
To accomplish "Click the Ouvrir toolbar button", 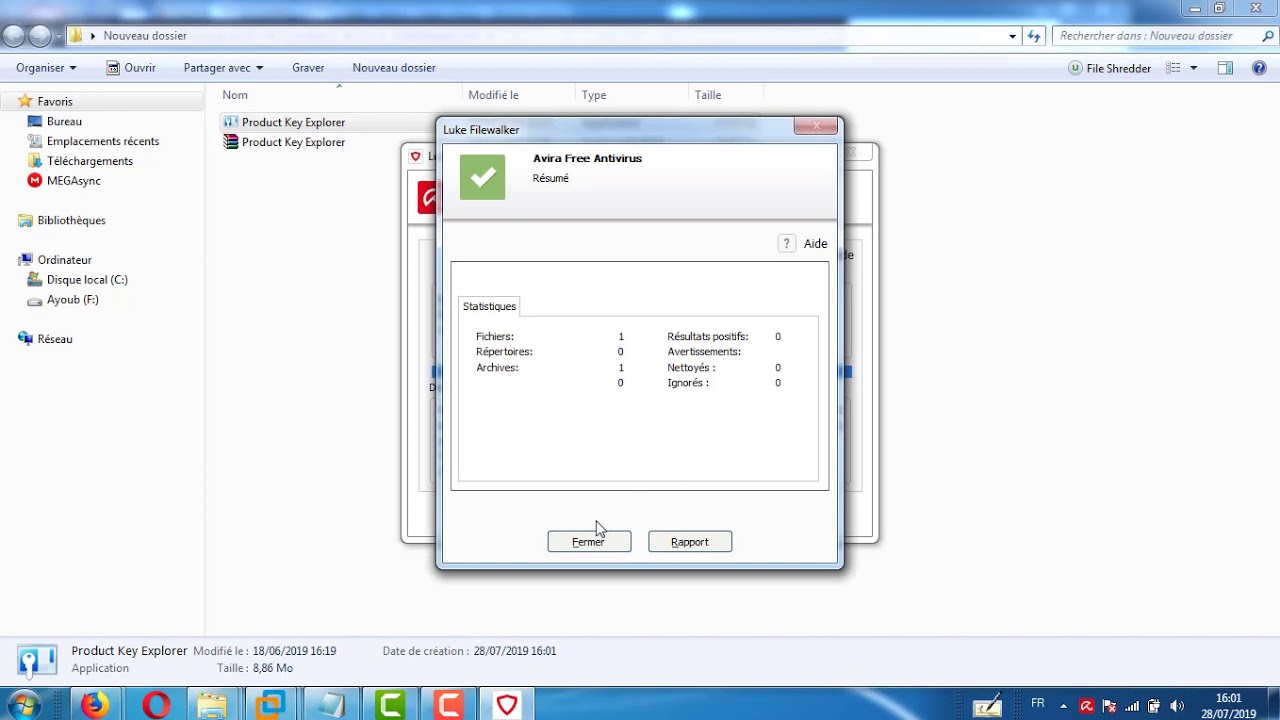I will (131, 68).
